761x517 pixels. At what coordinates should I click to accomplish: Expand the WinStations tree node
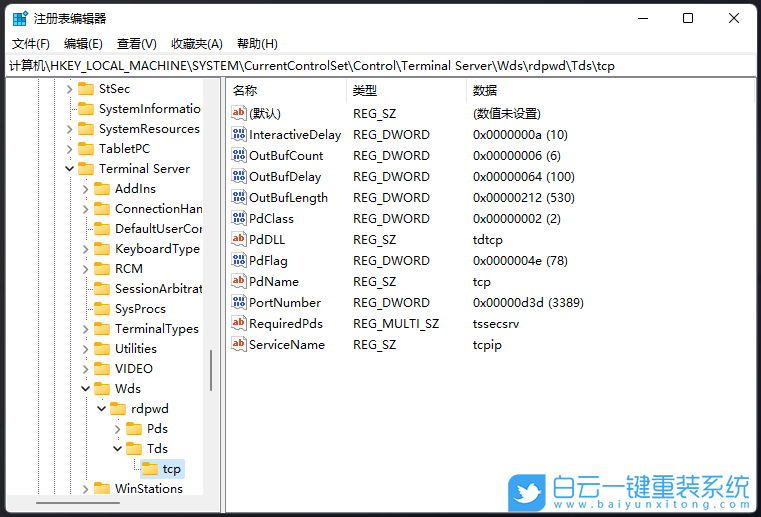tap(85, 489)
